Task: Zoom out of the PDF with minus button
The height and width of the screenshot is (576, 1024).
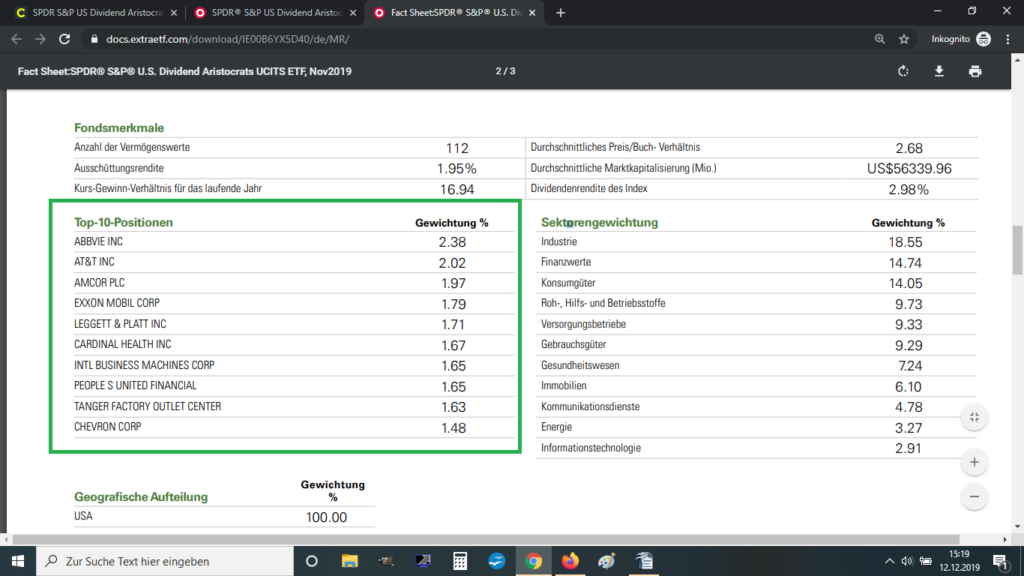Action: tap(974, 497)
